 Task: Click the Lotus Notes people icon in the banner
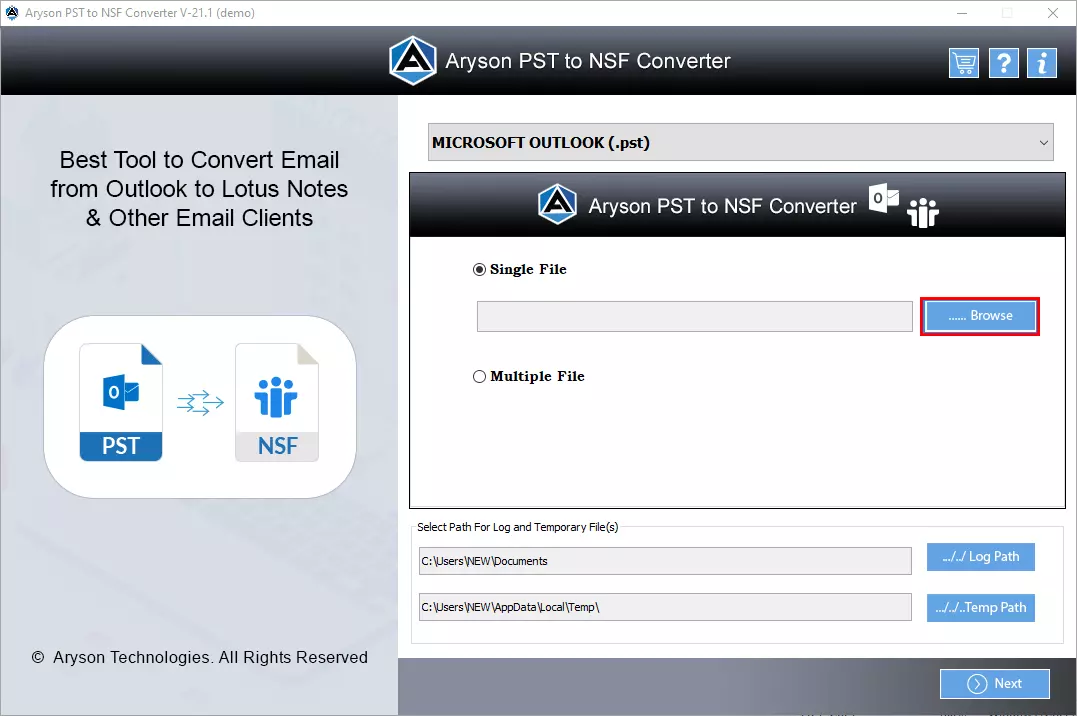[x=922, y=212]
